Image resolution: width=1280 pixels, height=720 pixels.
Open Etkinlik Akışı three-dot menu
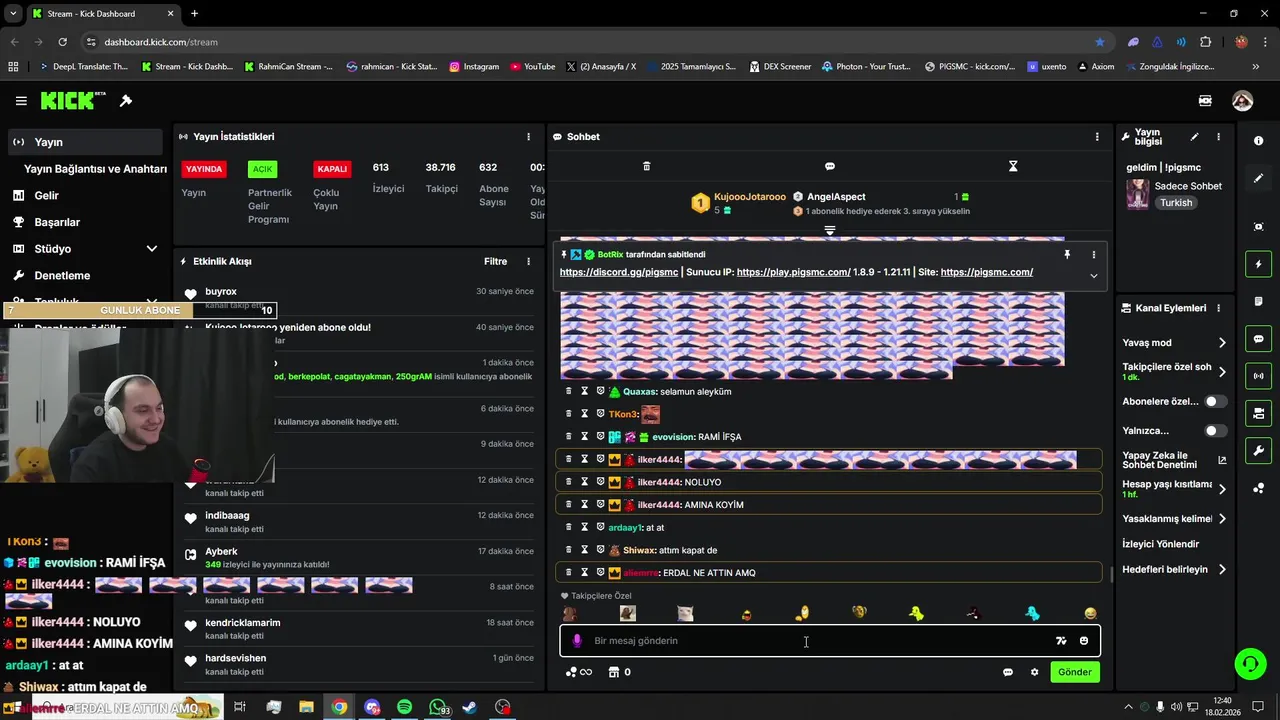pyautogui.click(x=528, y=261)
